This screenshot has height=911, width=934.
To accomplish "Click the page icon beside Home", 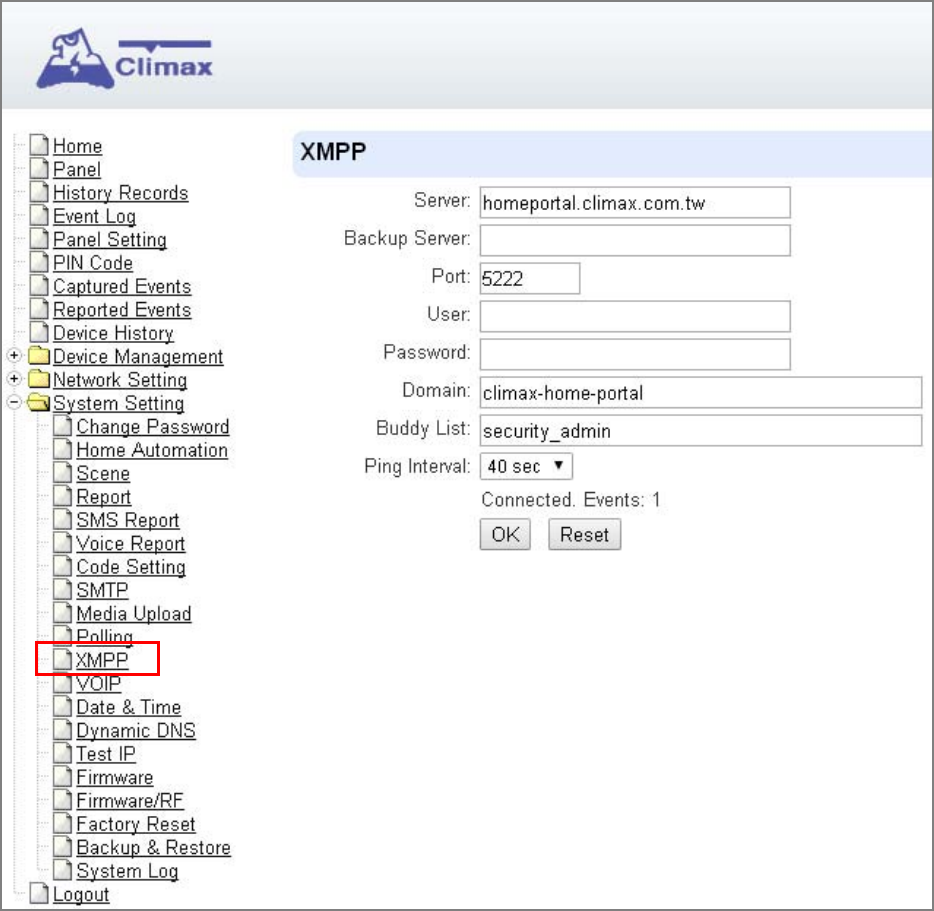I will click(39, 145).
